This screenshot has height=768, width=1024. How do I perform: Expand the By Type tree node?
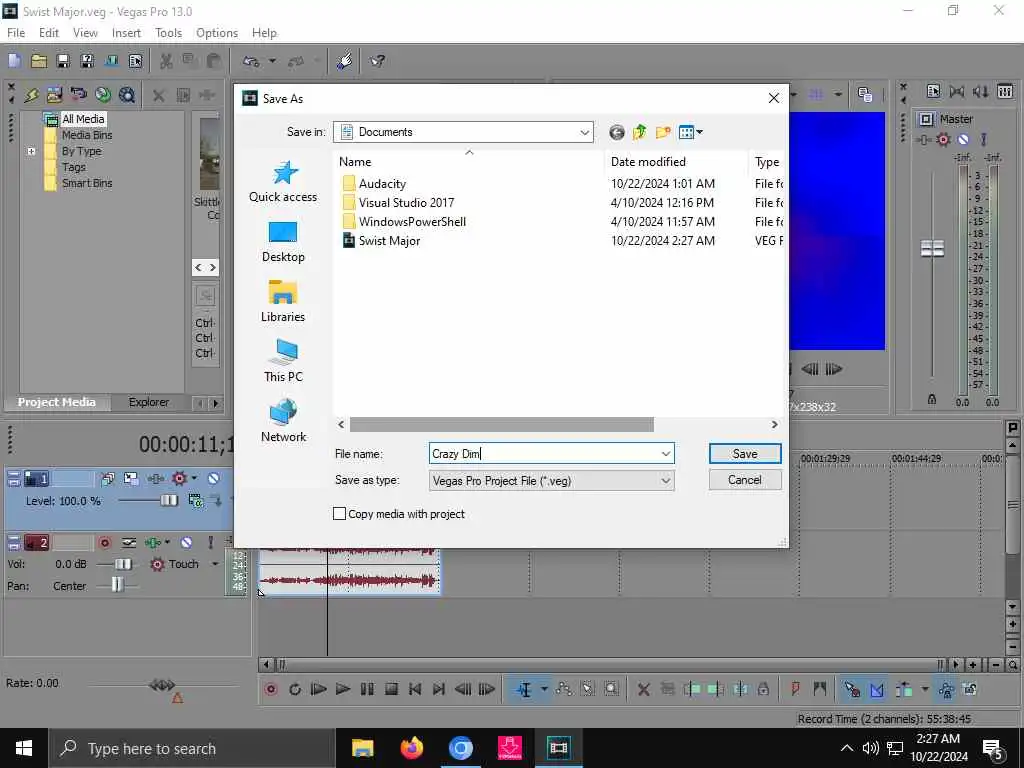click(x=31, y=152)
